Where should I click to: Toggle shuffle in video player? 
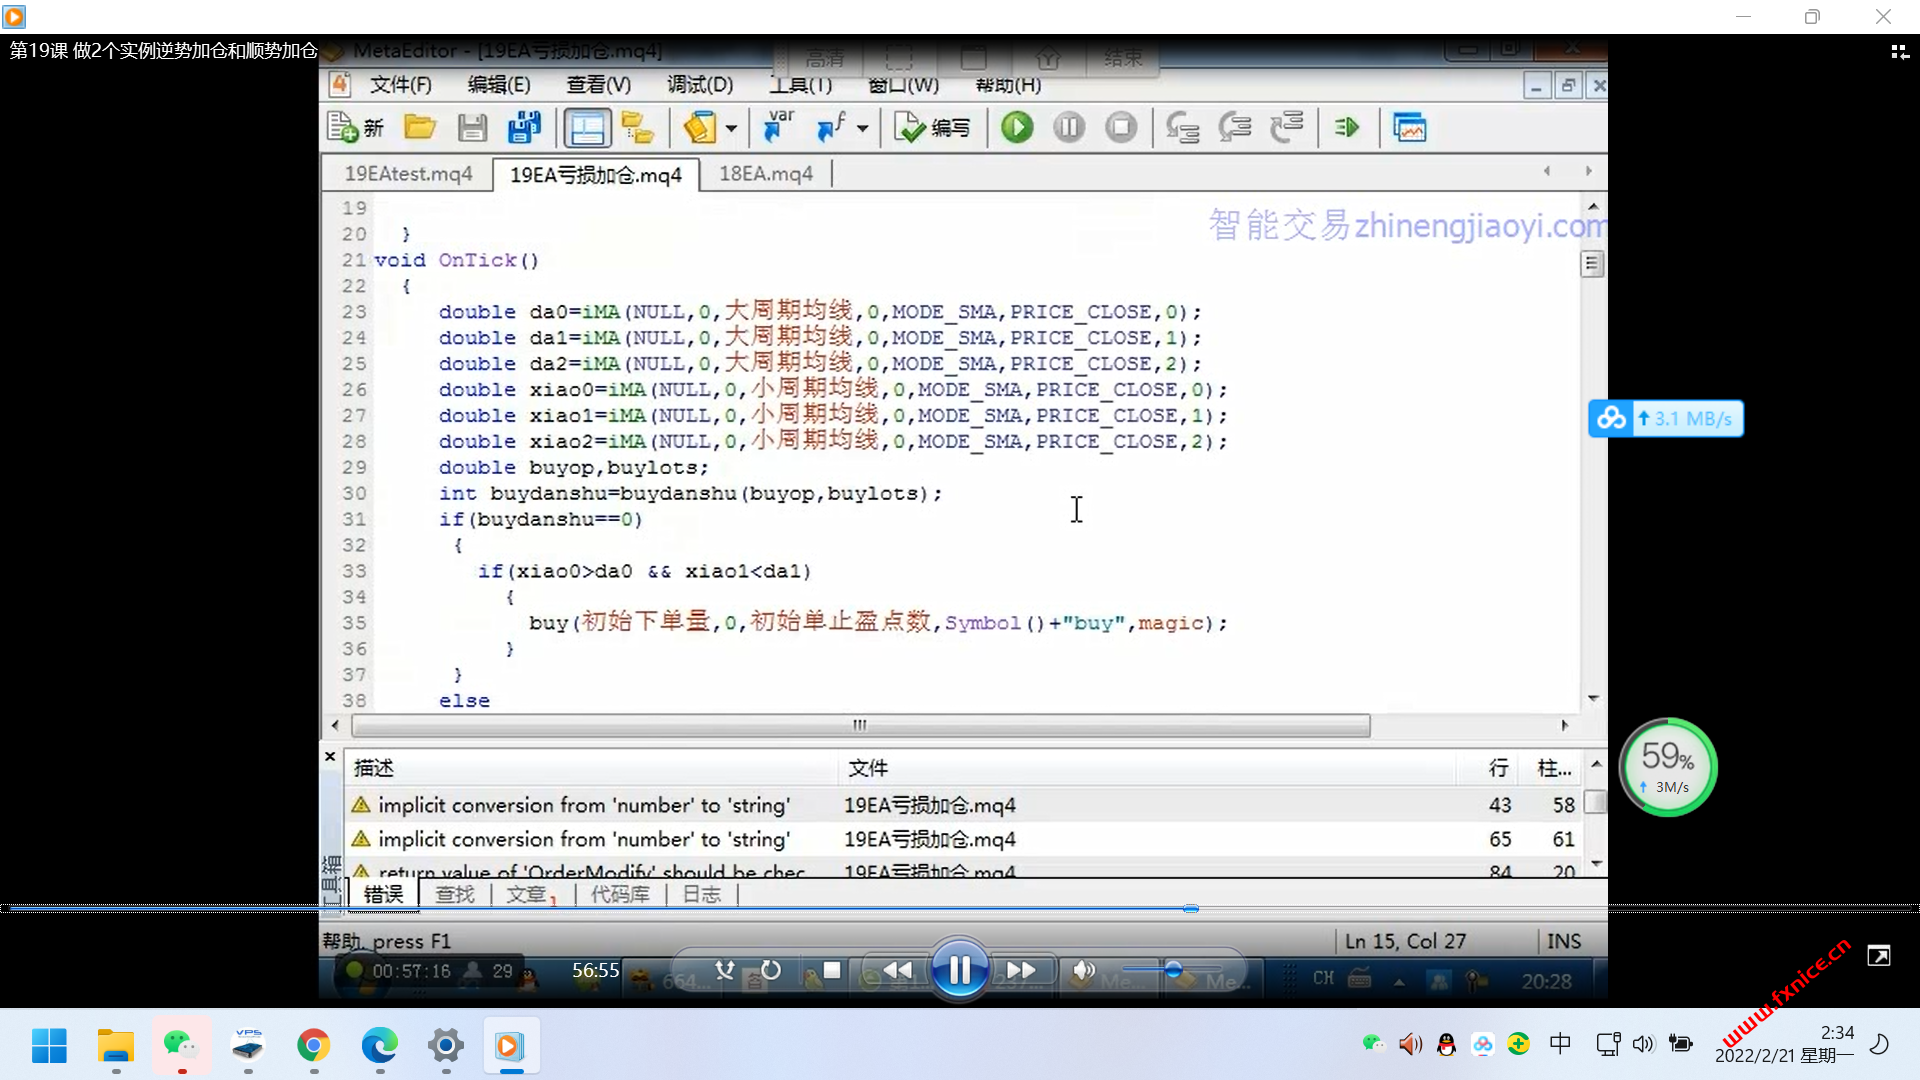click(725, 970)
